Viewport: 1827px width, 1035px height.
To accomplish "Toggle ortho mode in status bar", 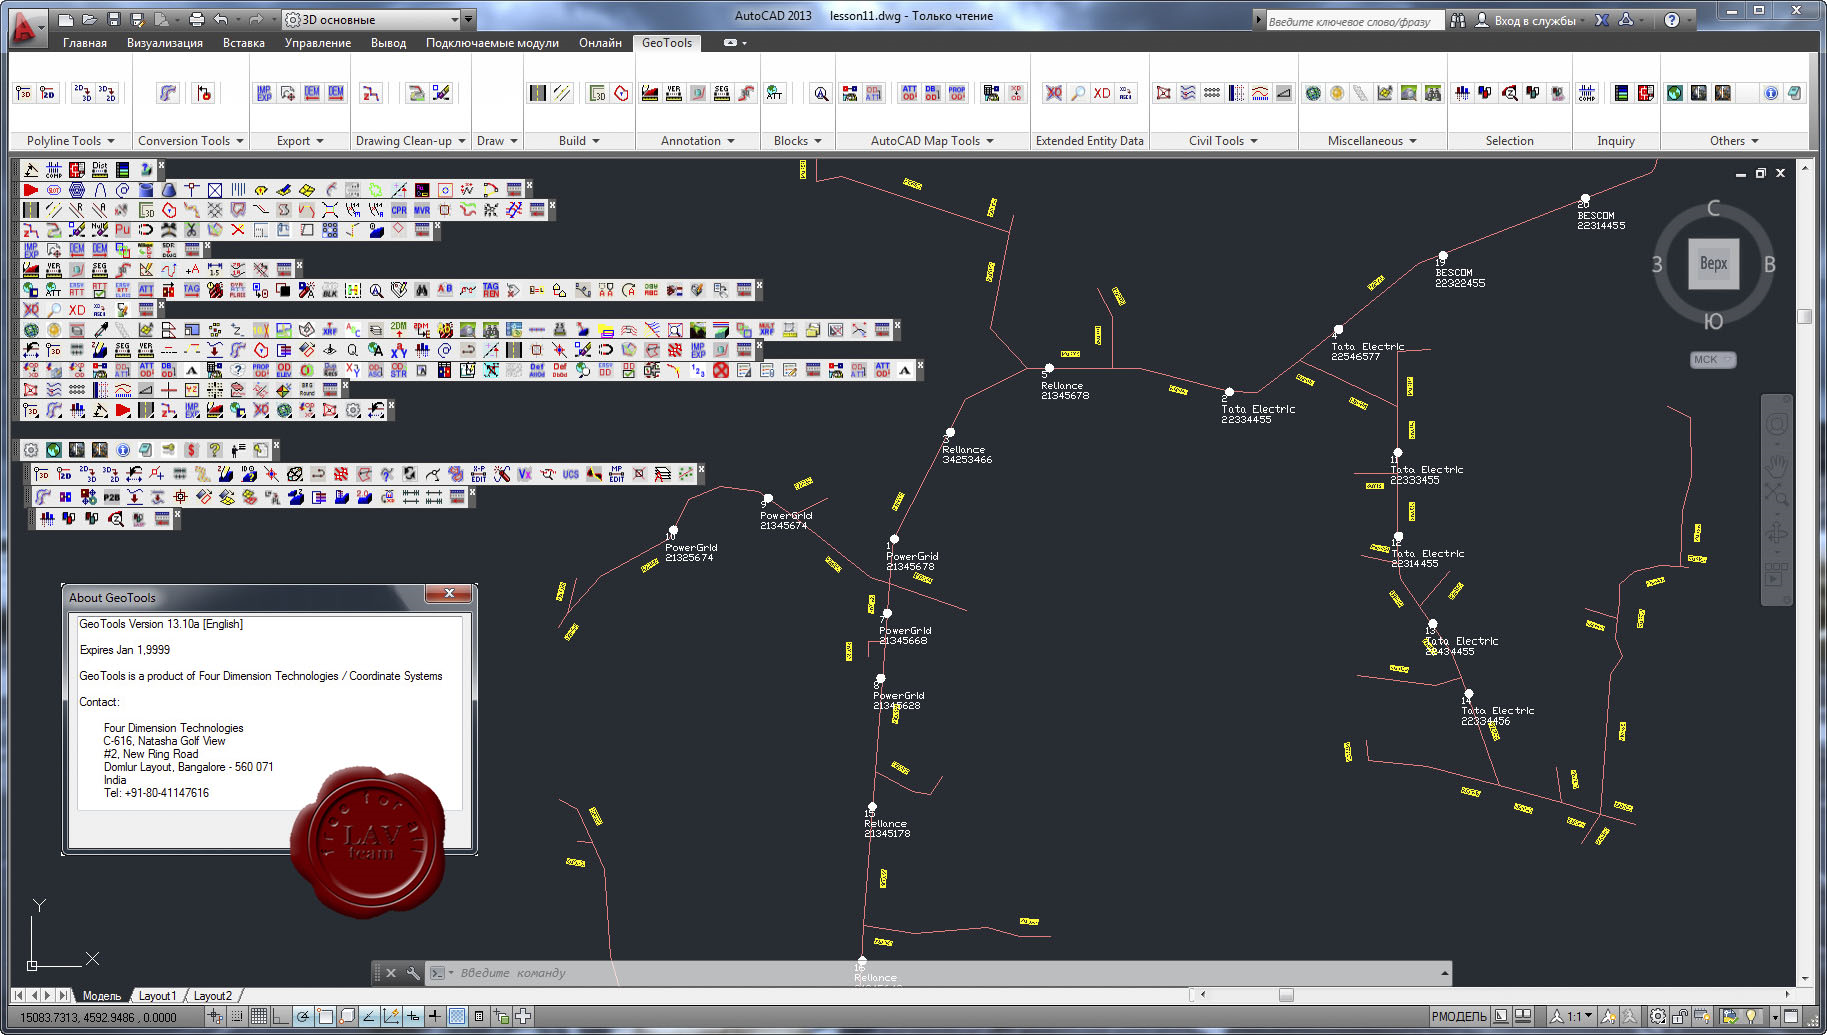I will click(281, 1017).
